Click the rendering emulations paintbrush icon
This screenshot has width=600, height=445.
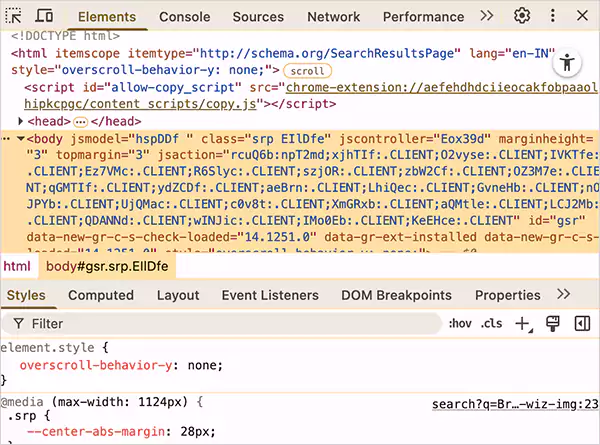pyautogui.click(x=551, y=324)
